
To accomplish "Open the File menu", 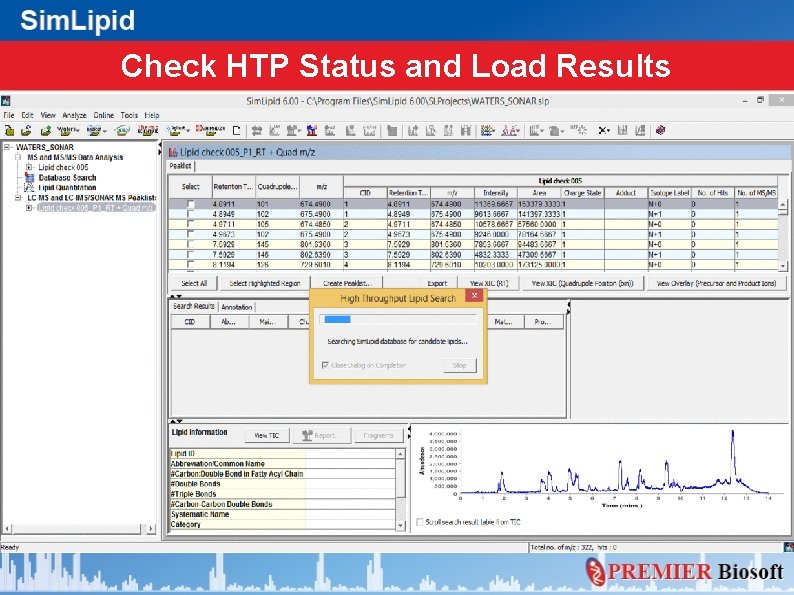I will [x=9, y=115].
